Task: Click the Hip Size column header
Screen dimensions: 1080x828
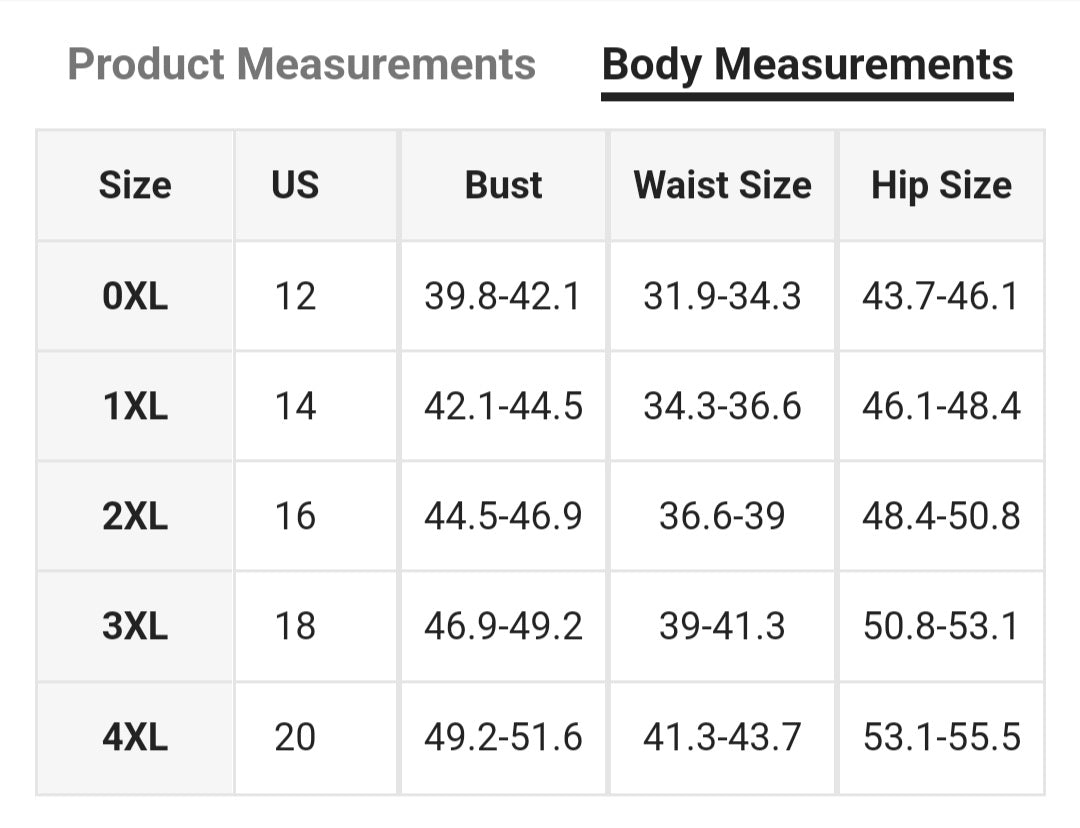Action: [x=941, y=185]
